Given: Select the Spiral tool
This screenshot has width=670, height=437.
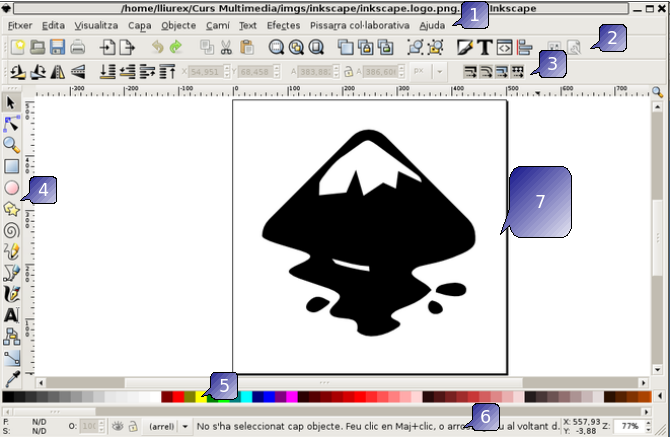Looking at the screenshot, I should point(12,229).
